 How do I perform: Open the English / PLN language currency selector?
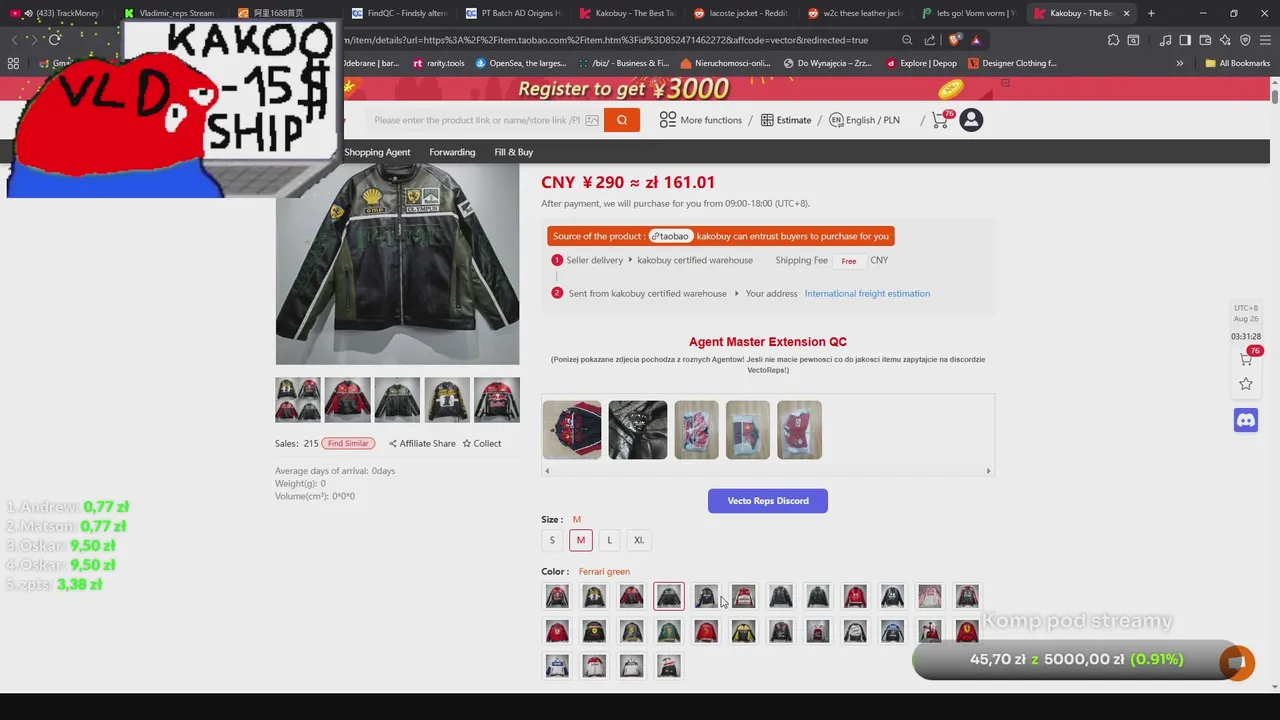[x=864, y=120]
